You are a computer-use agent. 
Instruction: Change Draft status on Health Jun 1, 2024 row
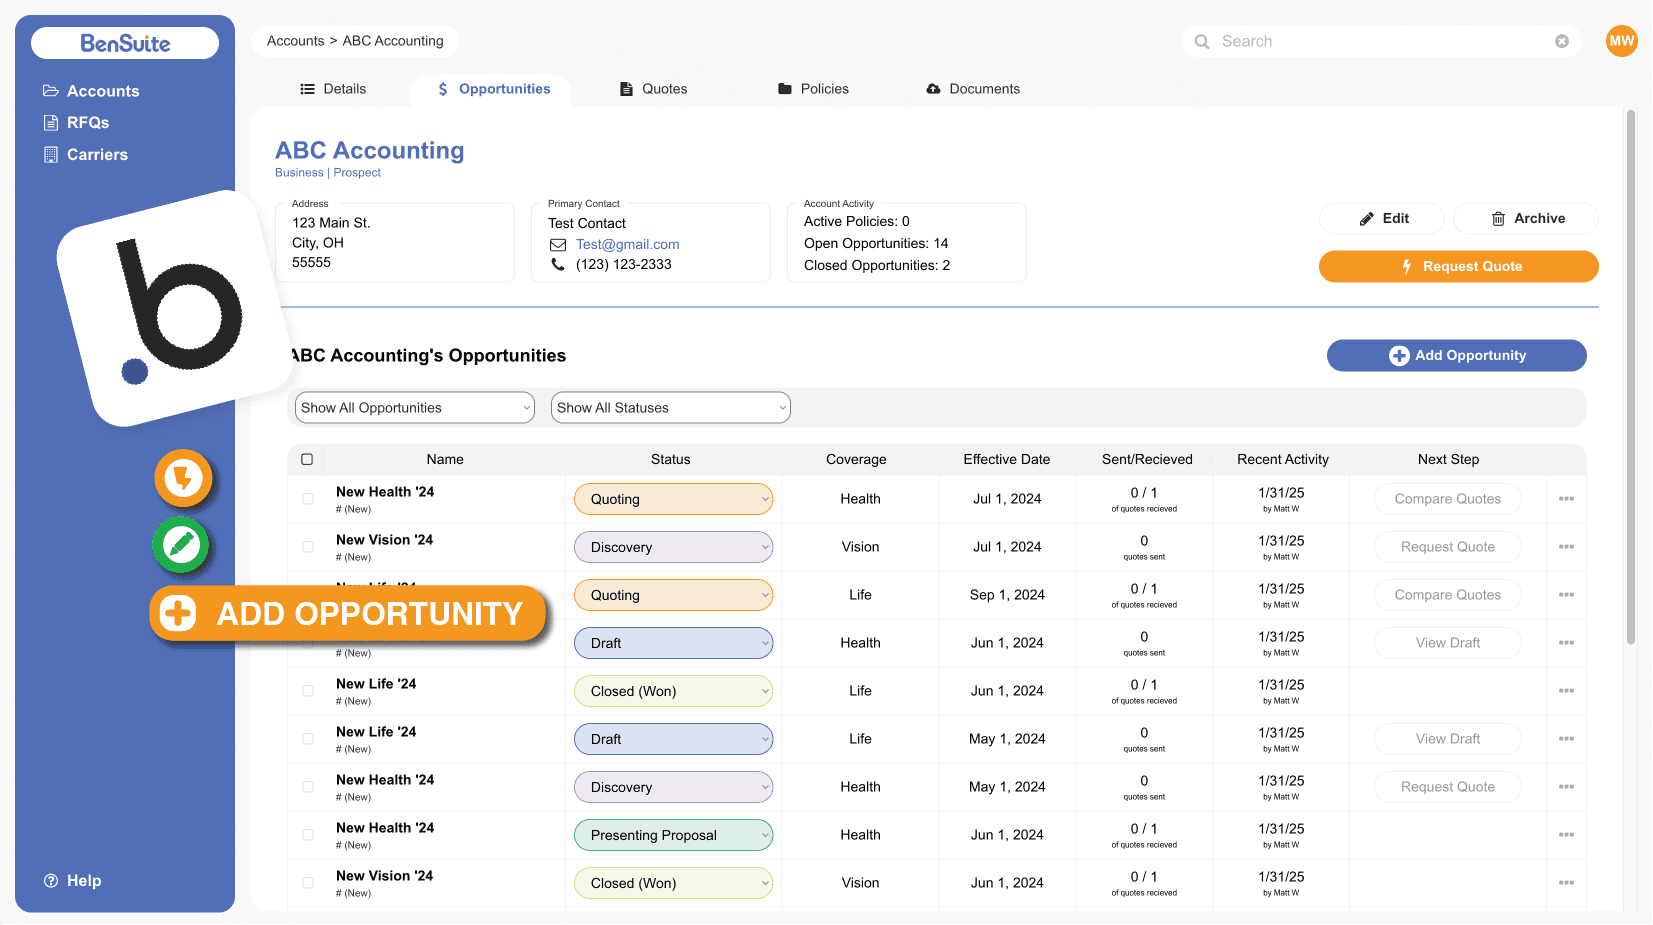673,643
